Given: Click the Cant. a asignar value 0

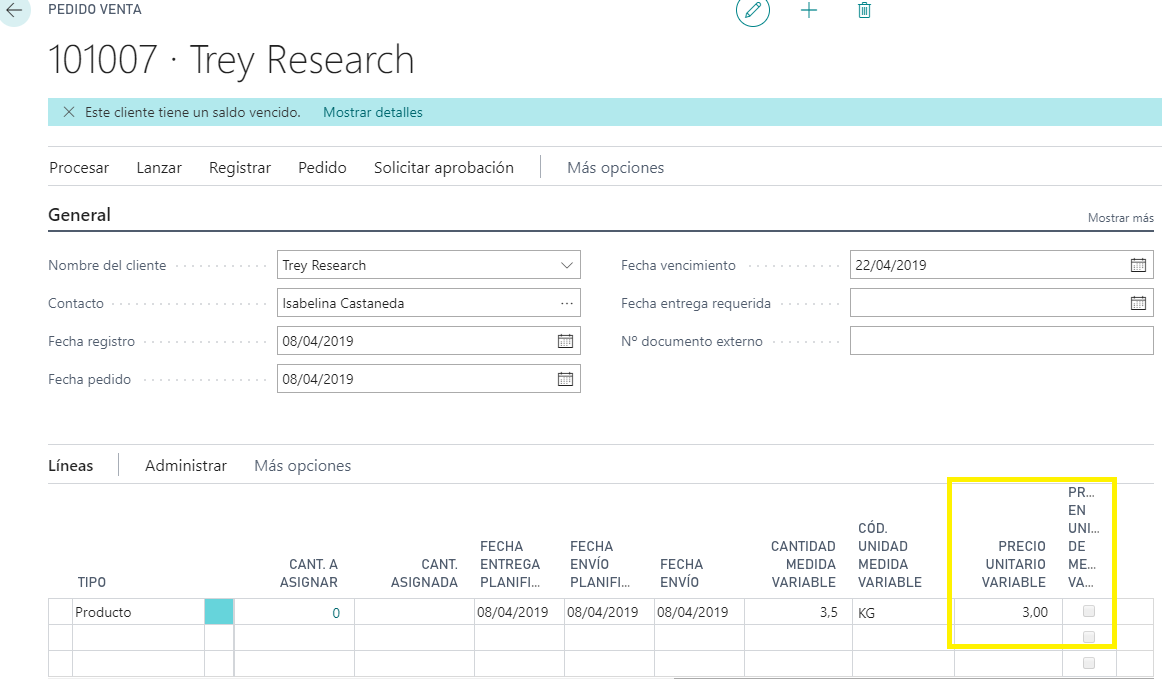Looking at the screenshot, I should pos(336,613).
